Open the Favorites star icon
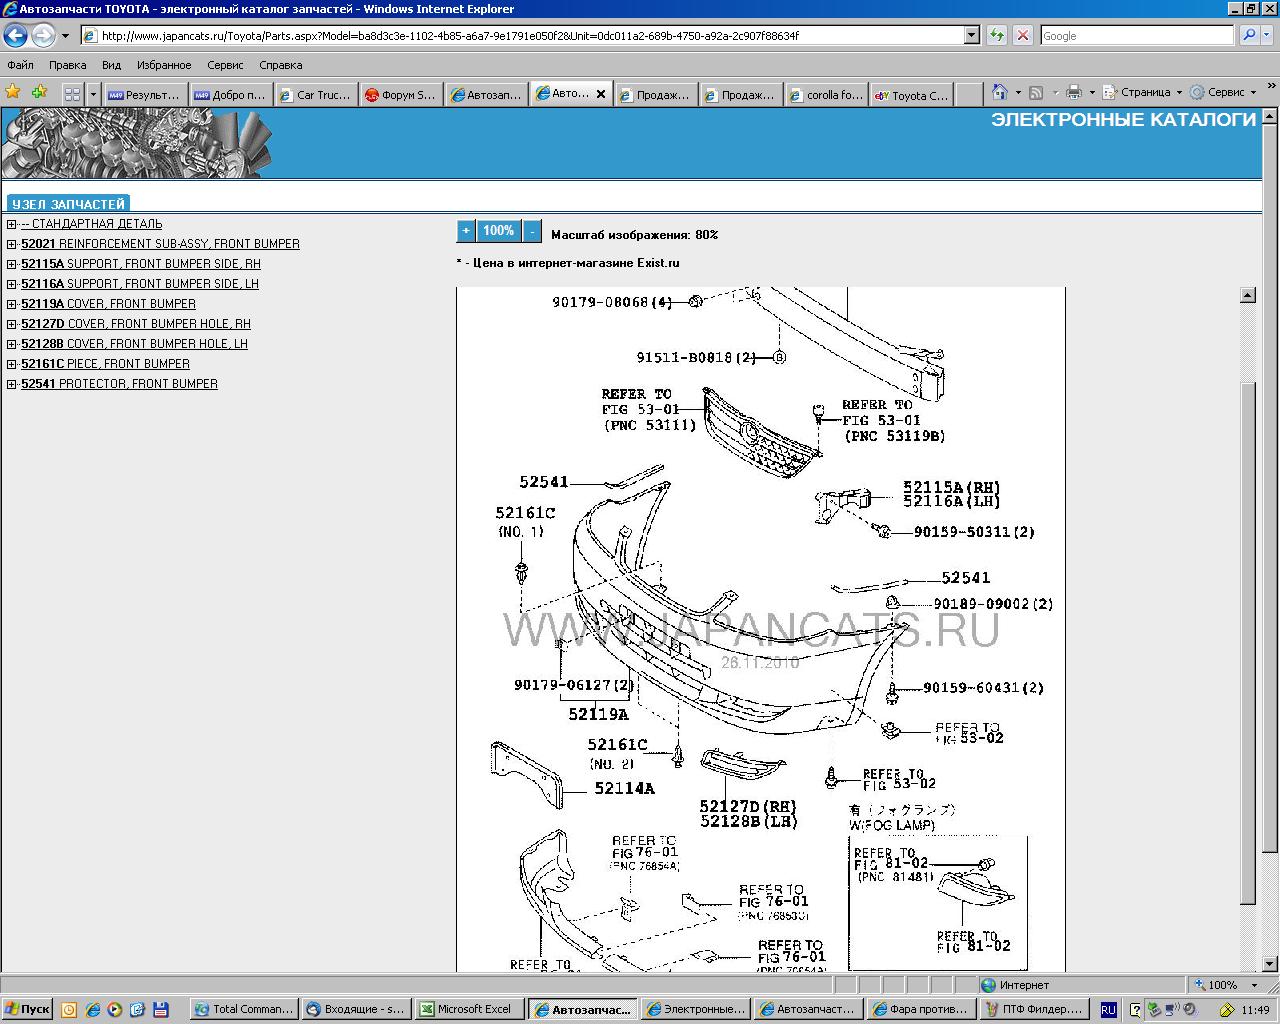 tap(13, 92)
